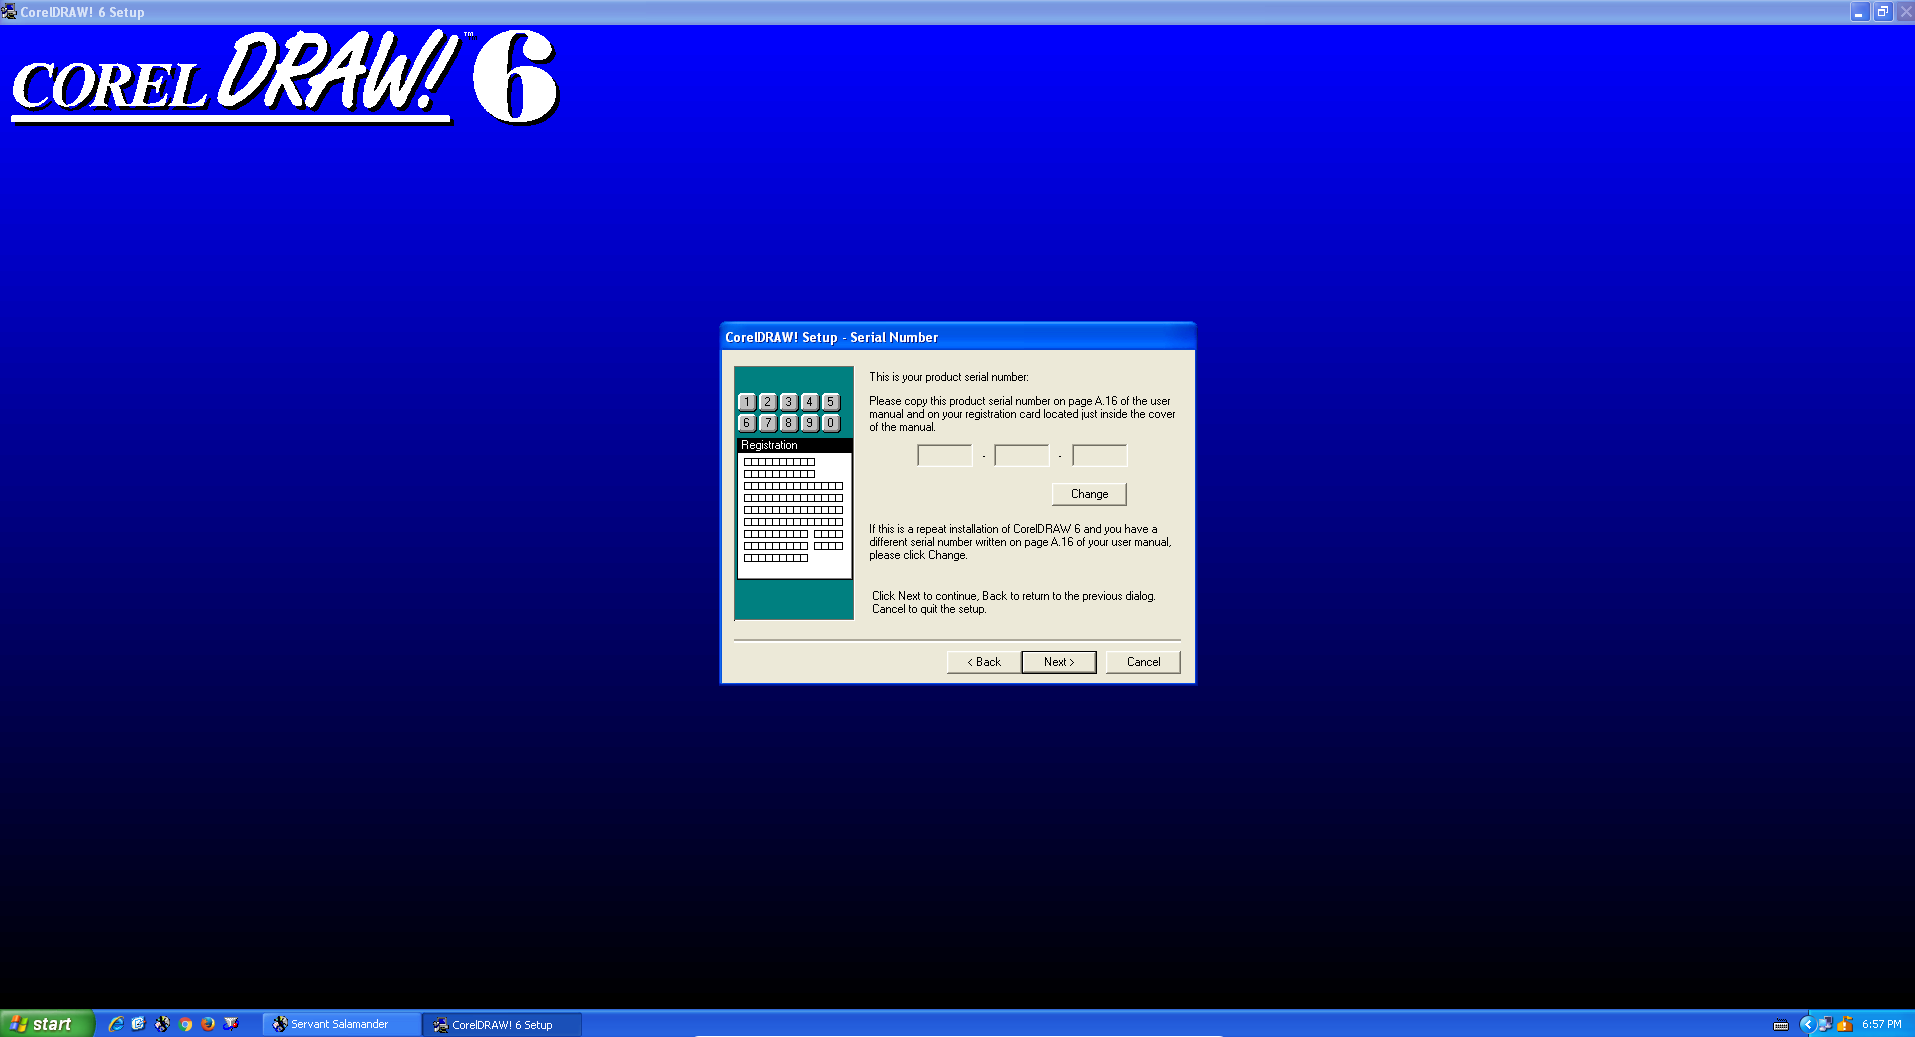Go Back to the previous dialog
Viewport: 1915px width, 1037px height.
click(984, 662)
